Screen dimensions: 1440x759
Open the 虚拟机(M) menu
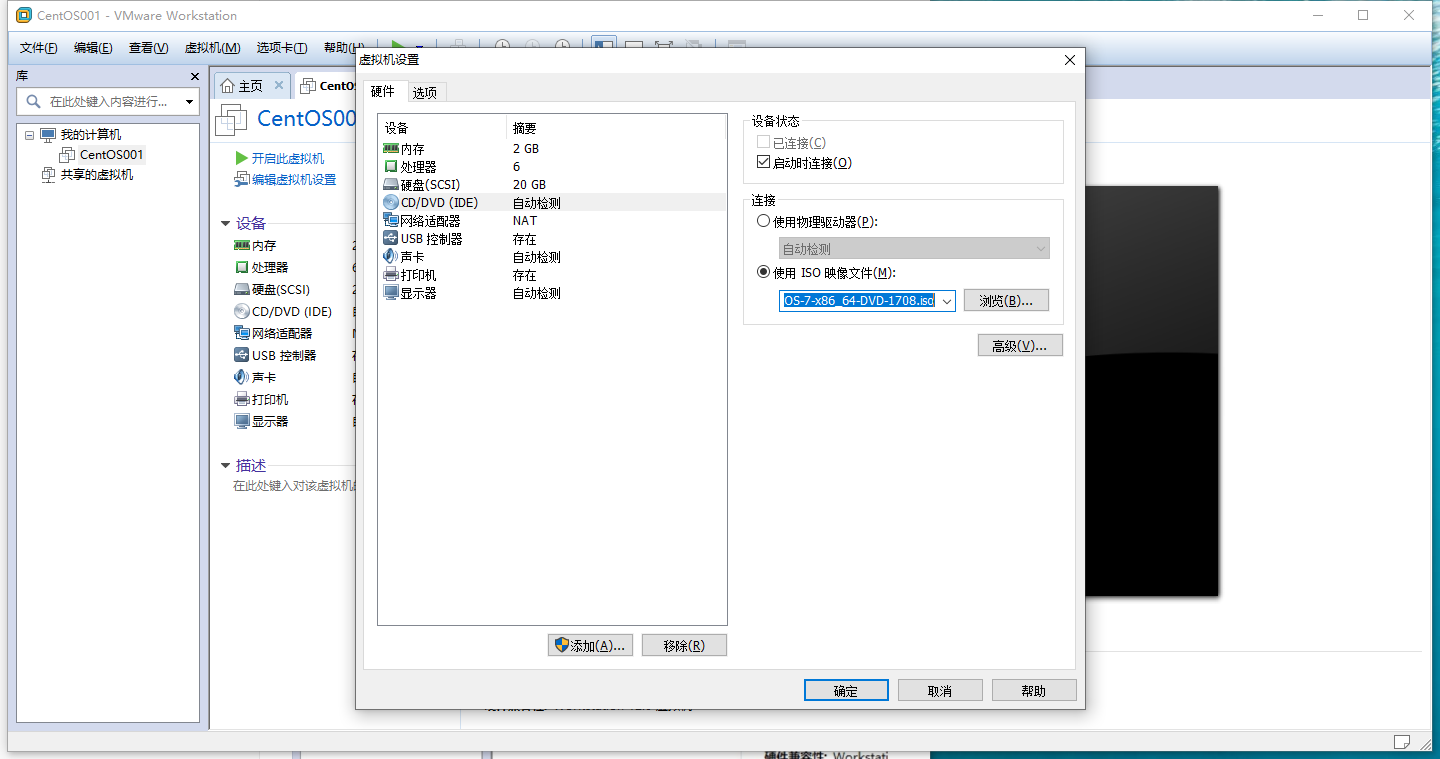(211, 47)
